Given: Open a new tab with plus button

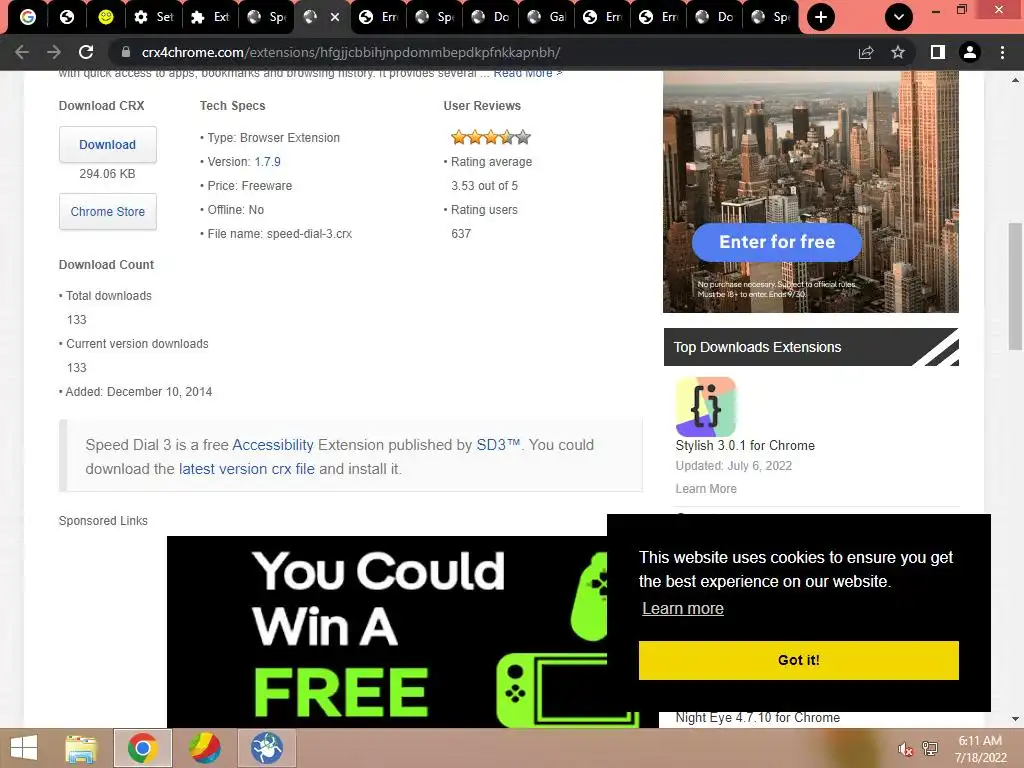Looking at the screenshot, I should (x=821, y=17).
